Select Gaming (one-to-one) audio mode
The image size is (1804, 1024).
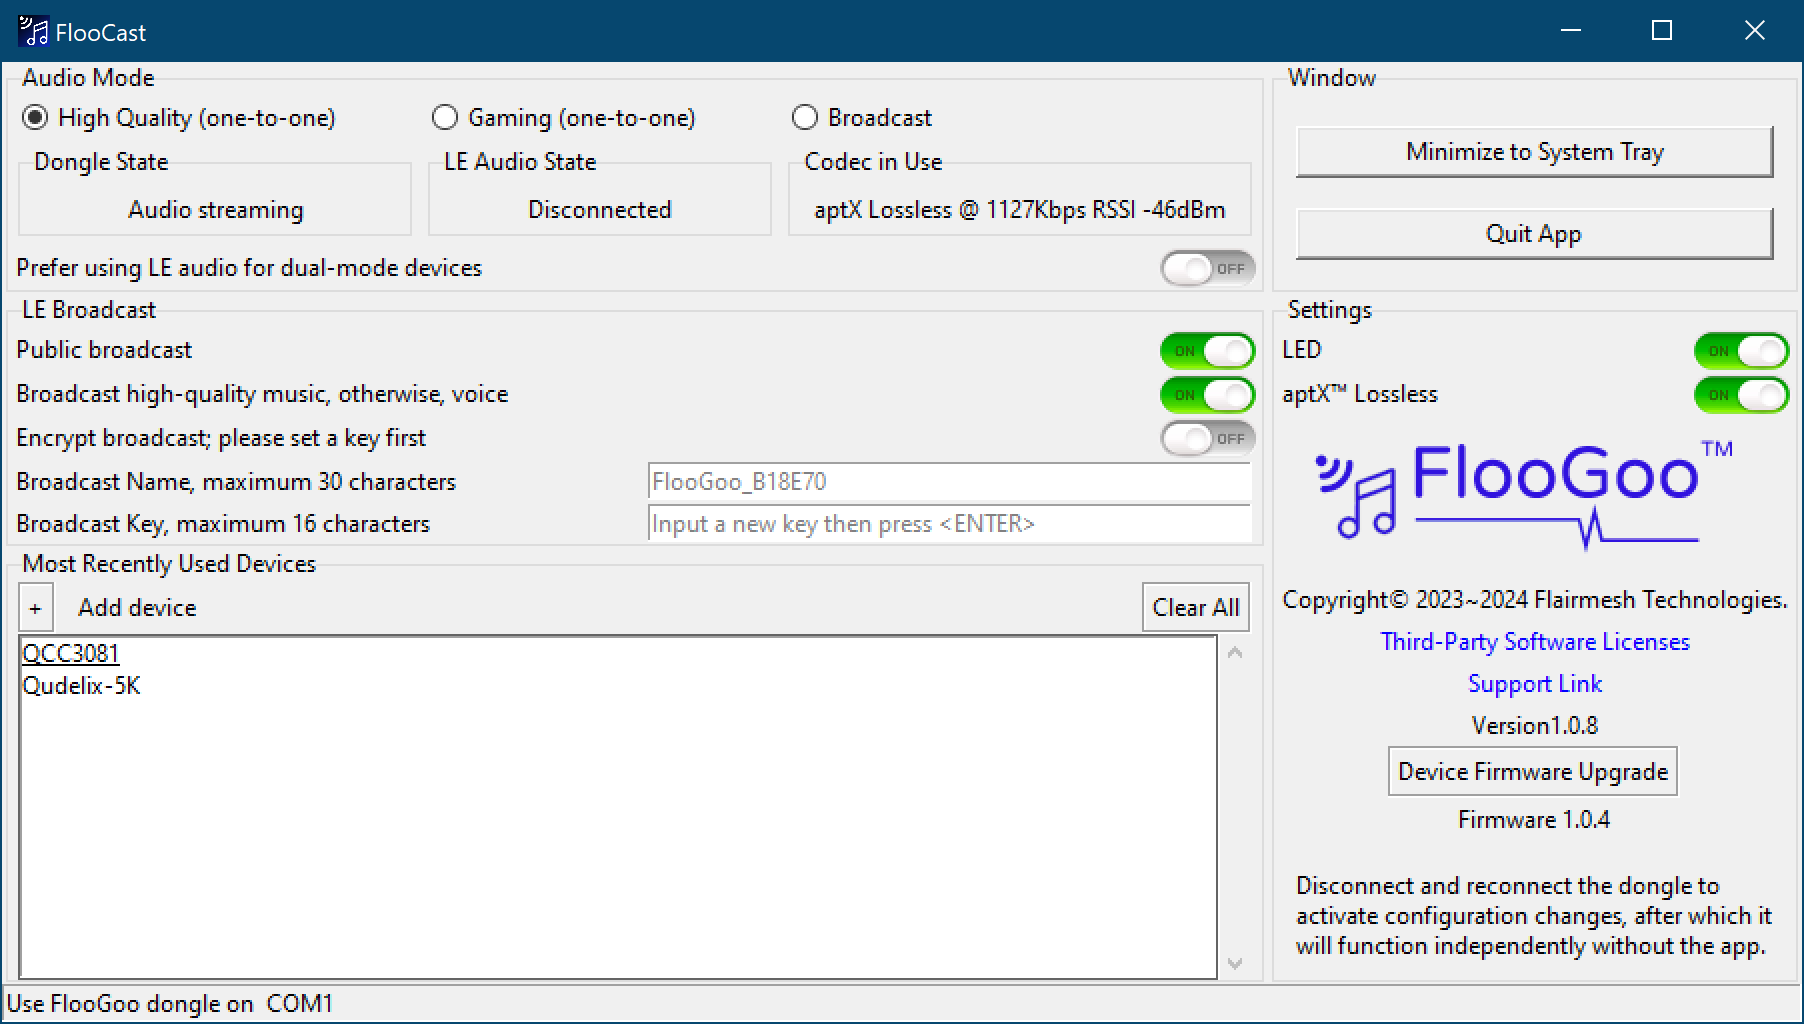(445, 118)
